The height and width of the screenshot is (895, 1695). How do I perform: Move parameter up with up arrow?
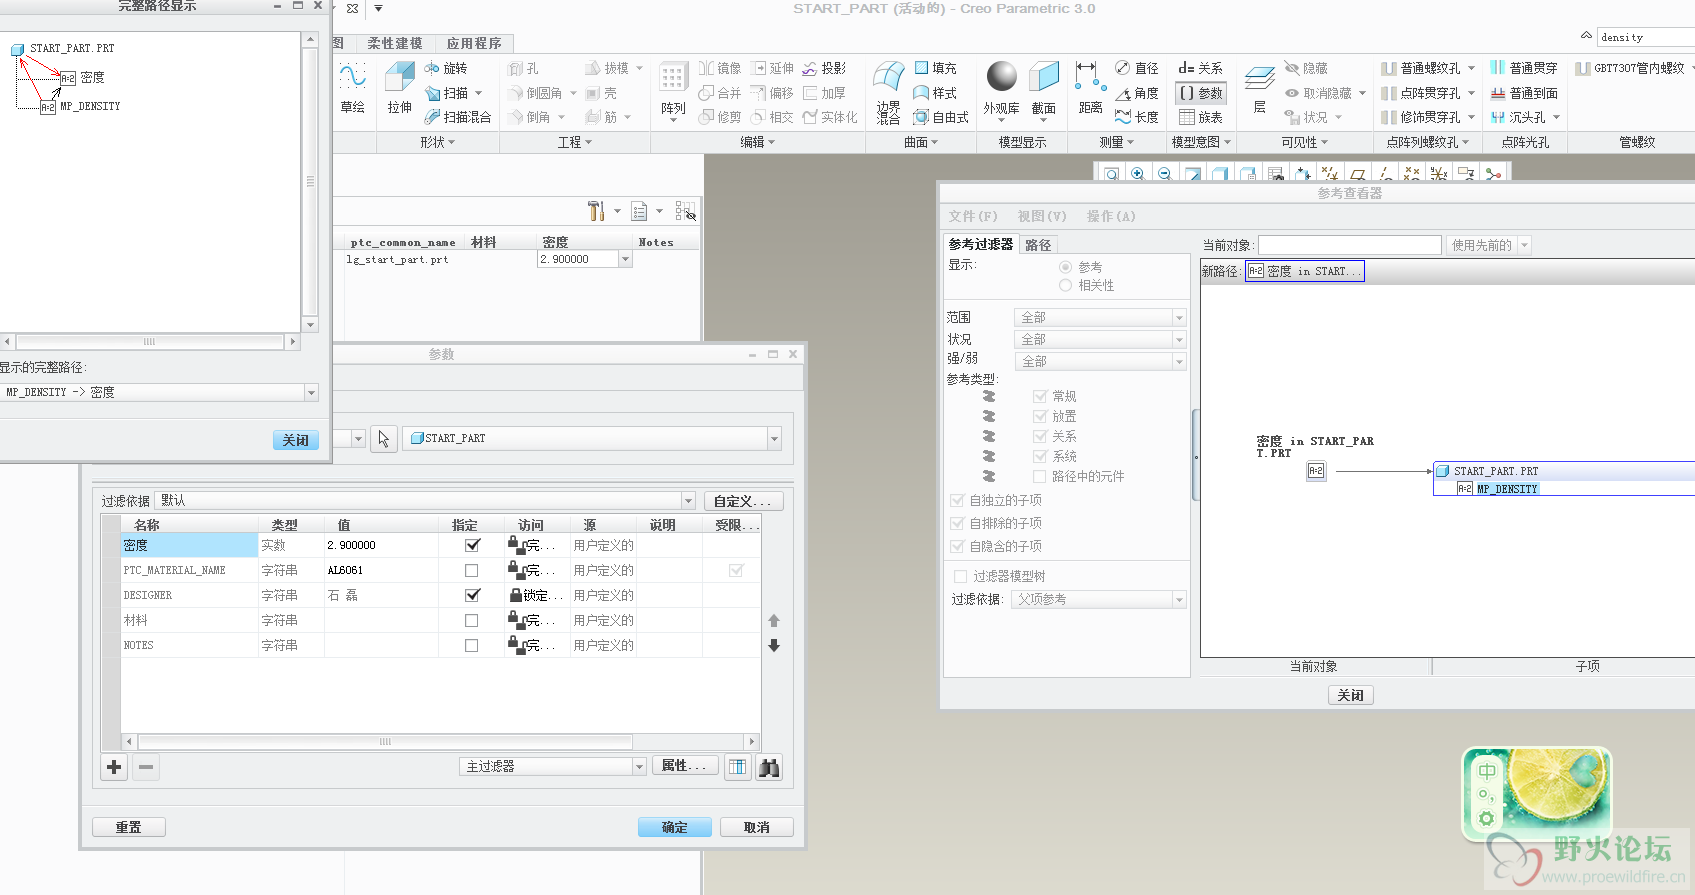(x=774, y=621)
